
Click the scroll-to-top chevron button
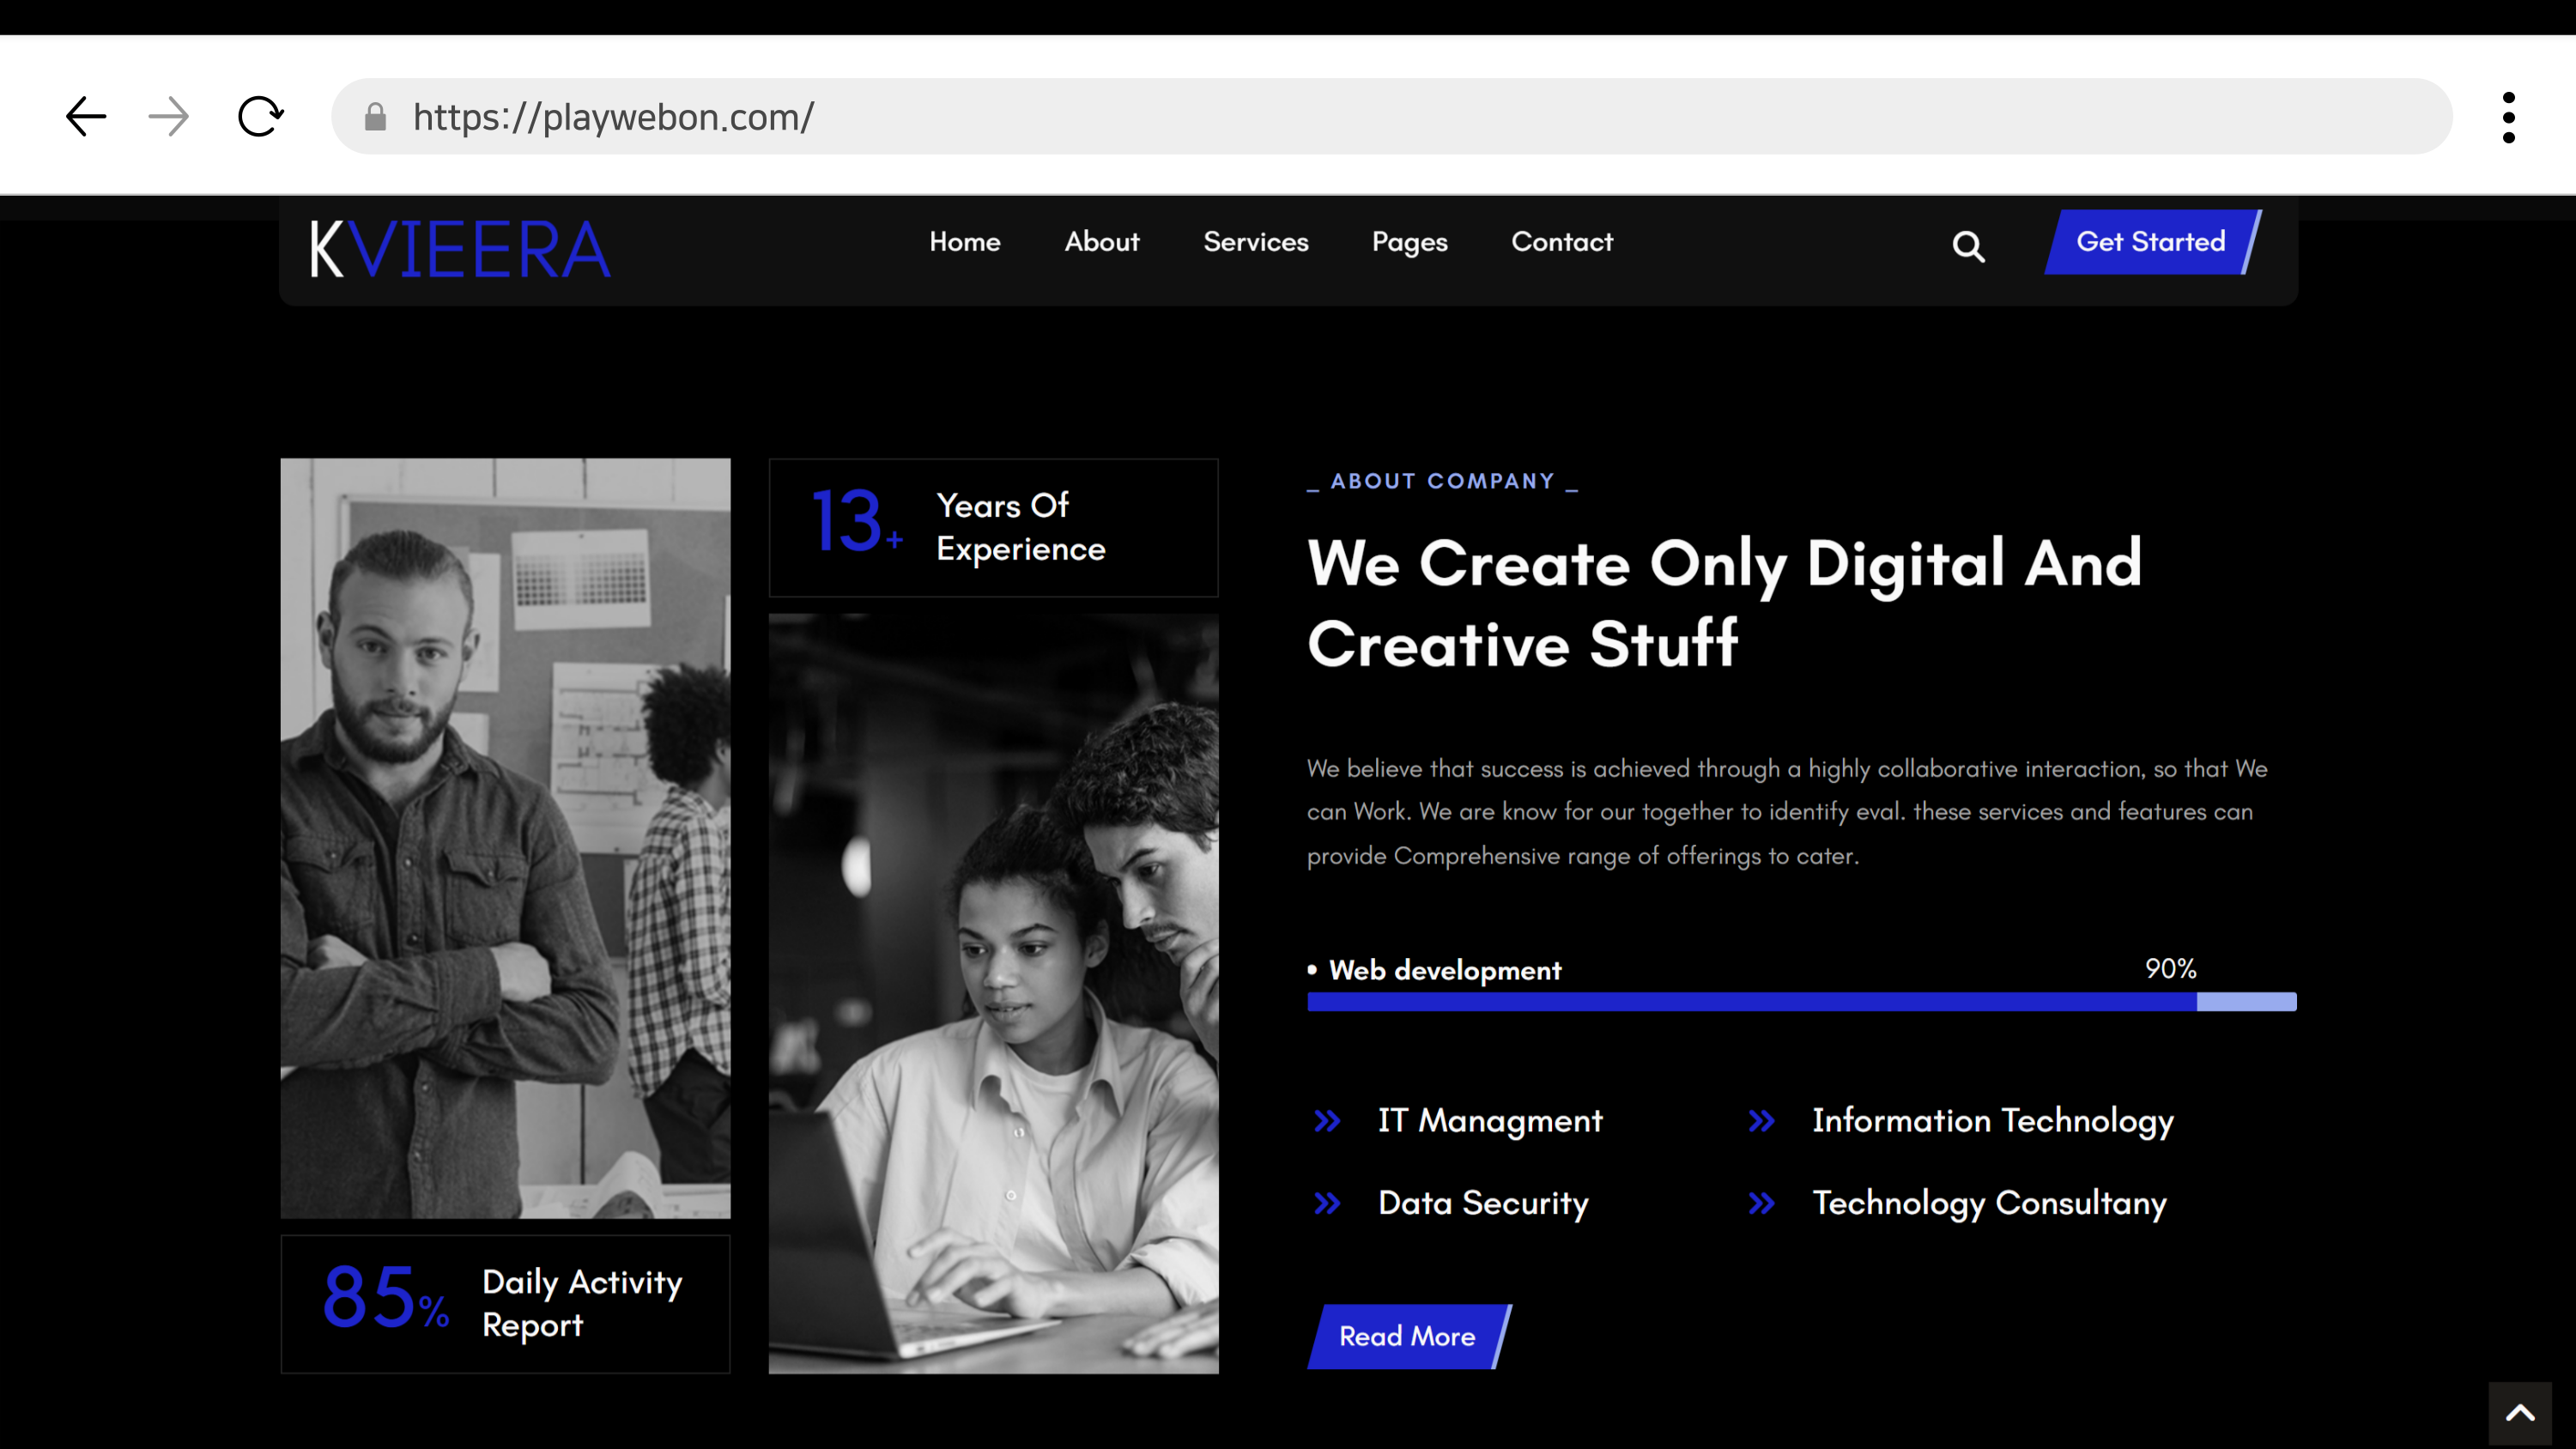click(2519, 1413)
